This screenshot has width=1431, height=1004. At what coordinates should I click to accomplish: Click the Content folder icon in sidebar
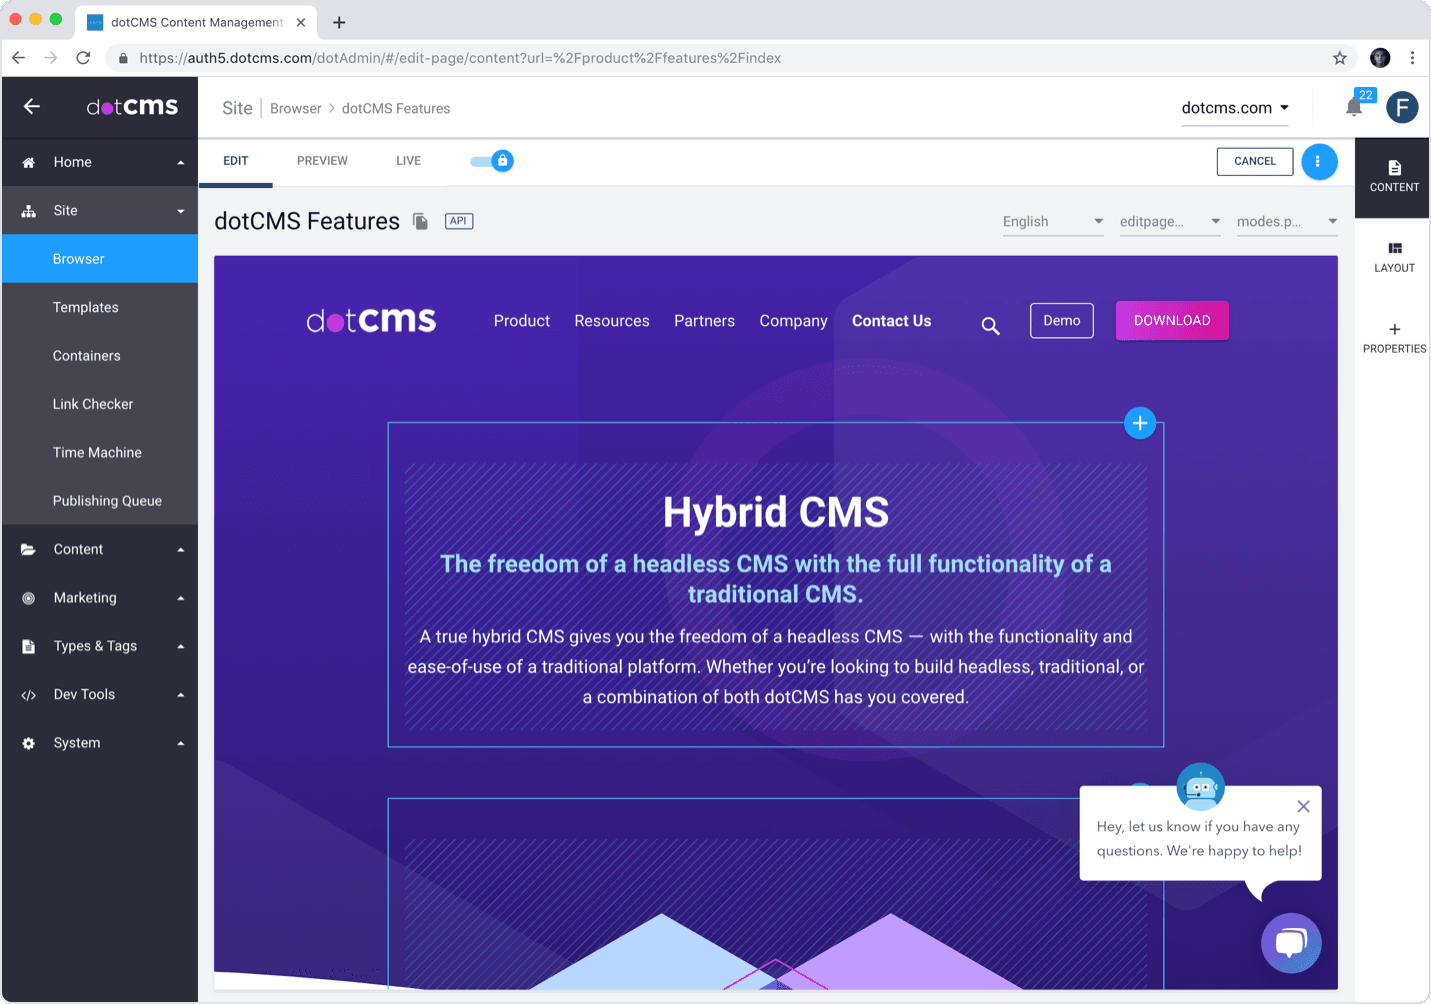click(29, 550)
